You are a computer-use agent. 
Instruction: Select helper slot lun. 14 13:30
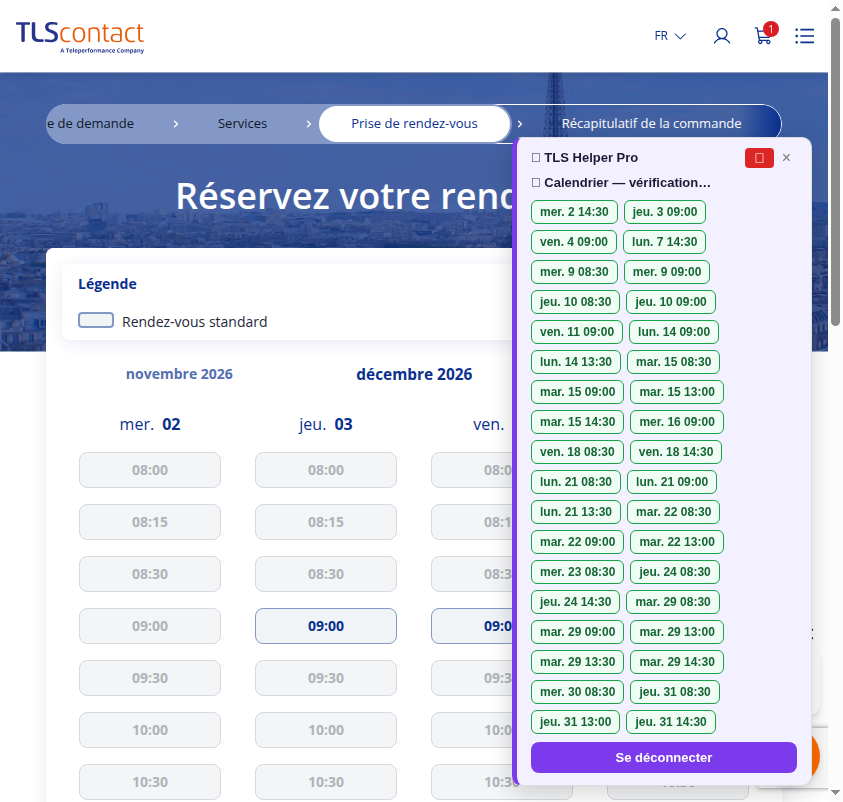tap(576, 362)
